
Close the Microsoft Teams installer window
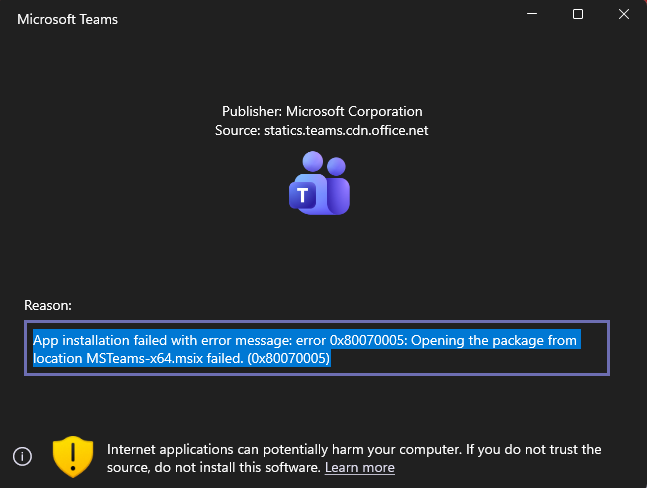pos(623,14)
